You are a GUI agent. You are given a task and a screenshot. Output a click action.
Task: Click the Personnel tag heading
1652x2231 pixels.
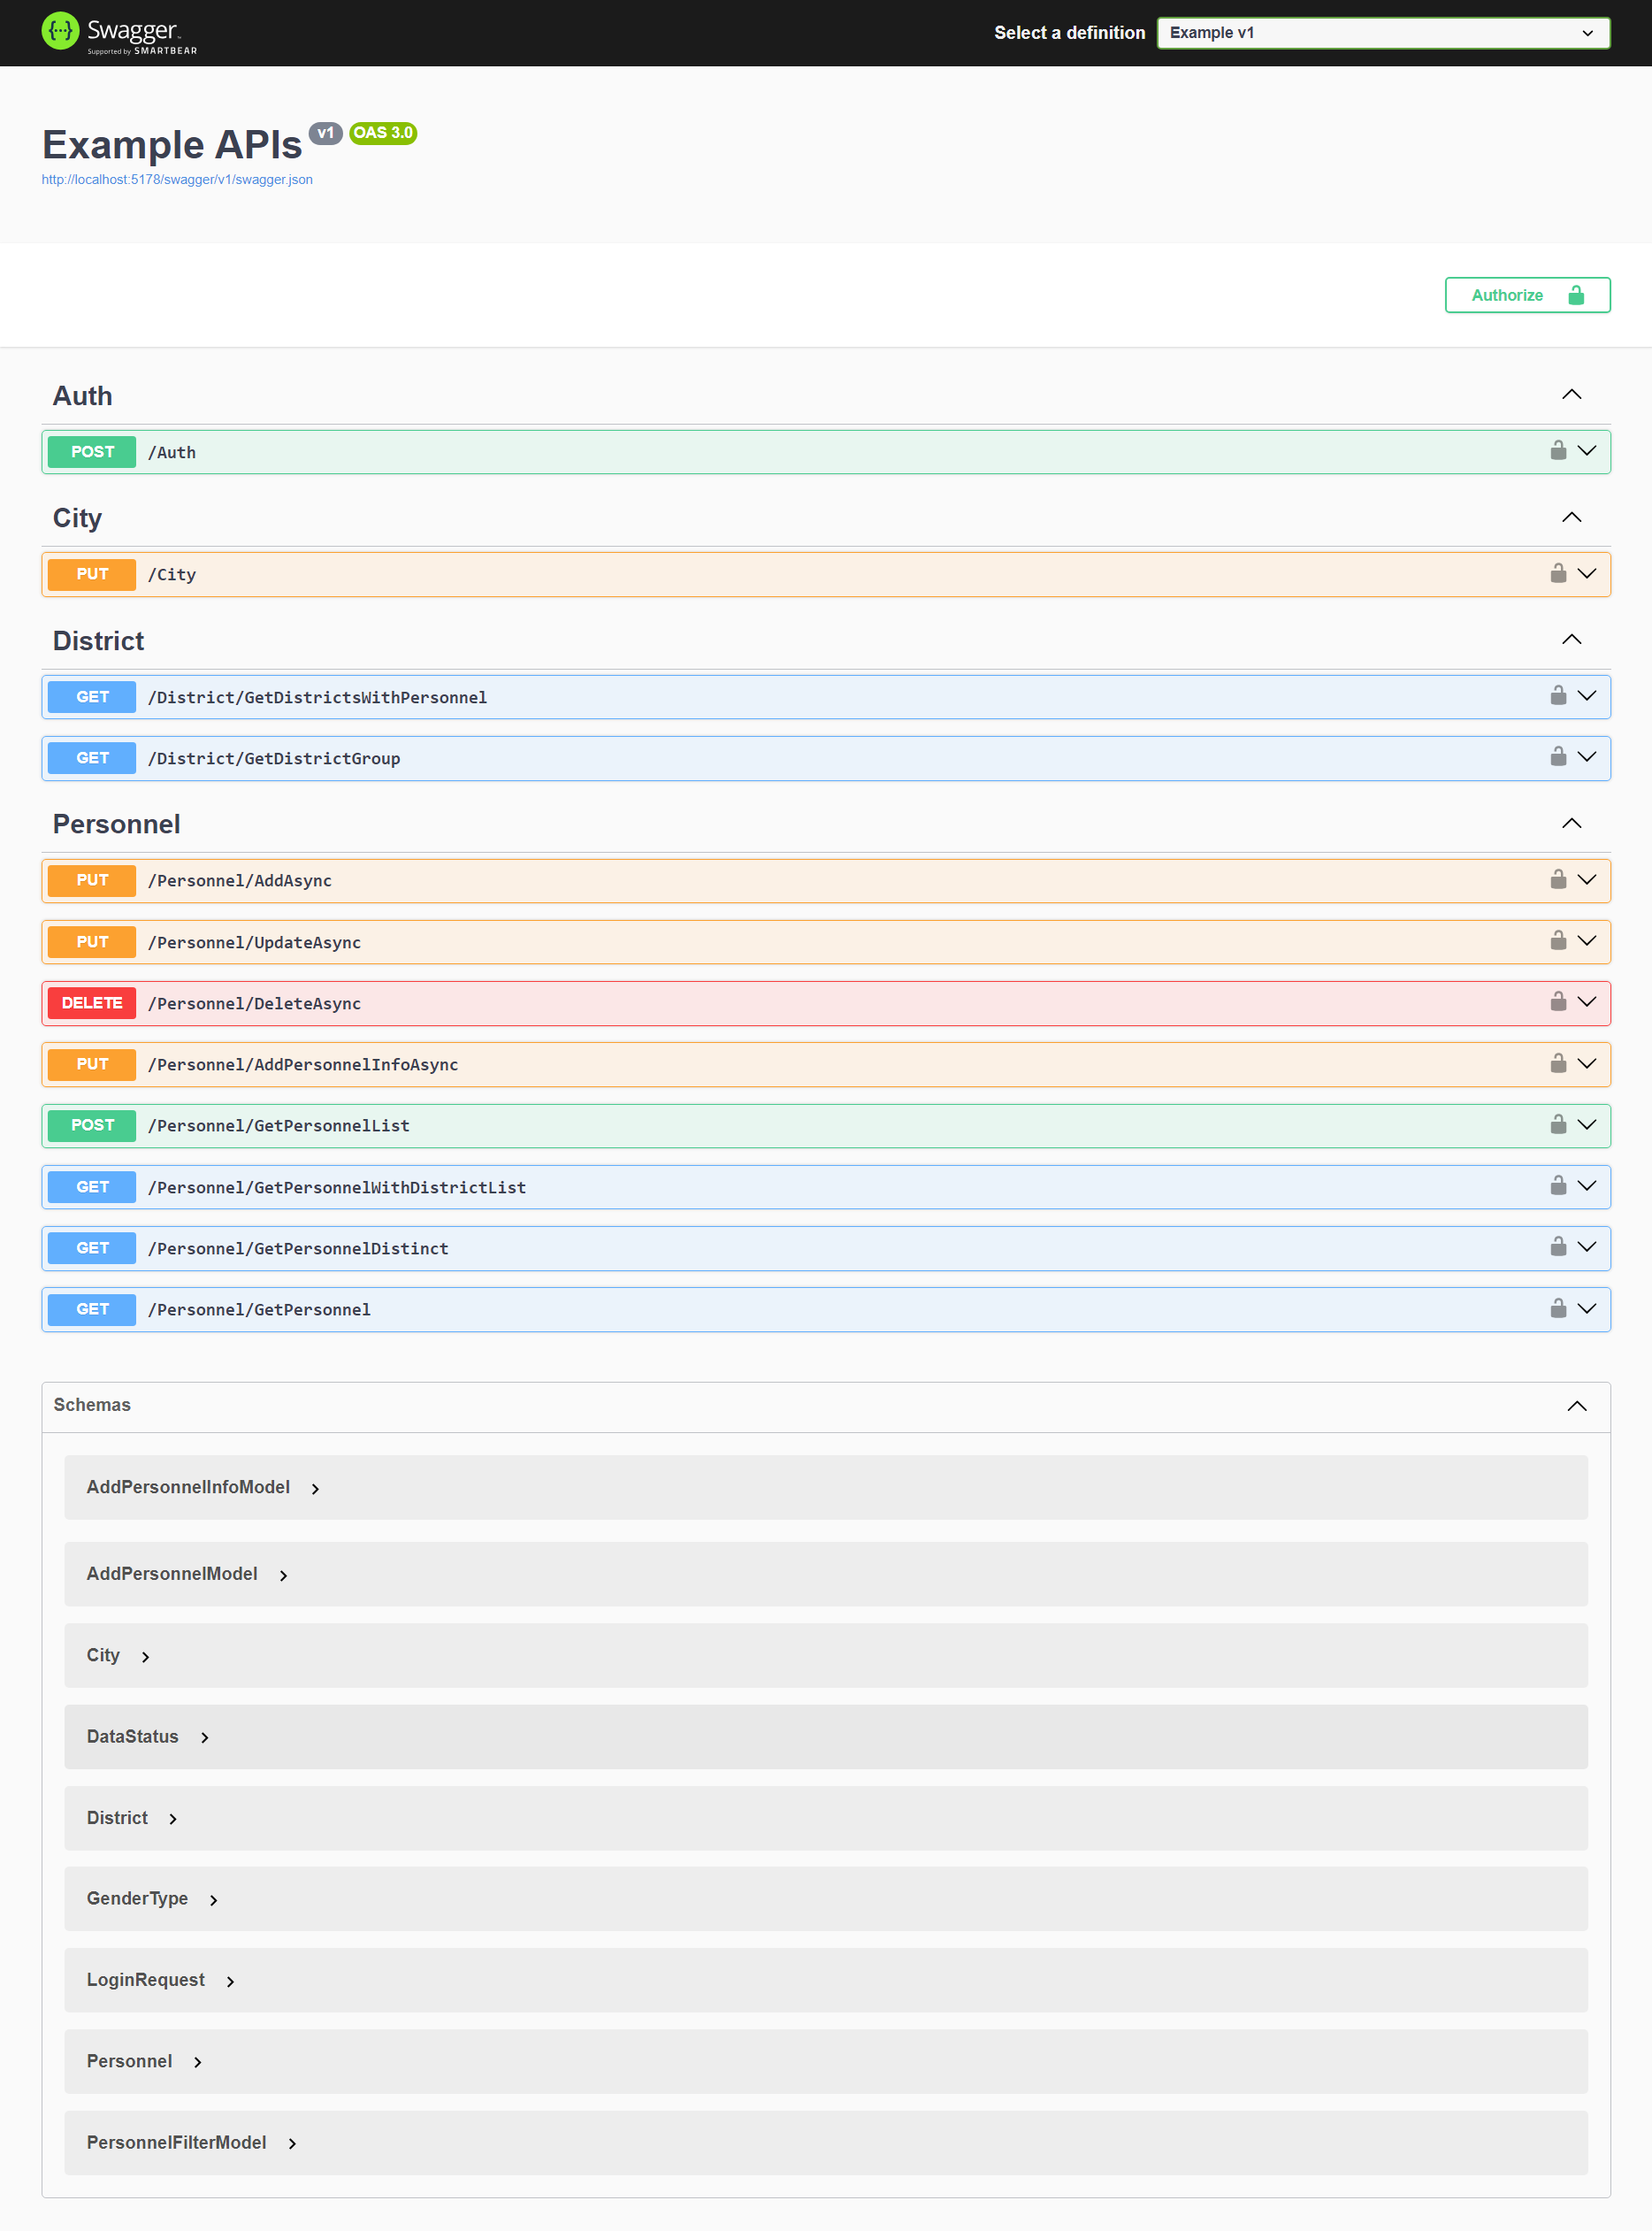(116, 824)
